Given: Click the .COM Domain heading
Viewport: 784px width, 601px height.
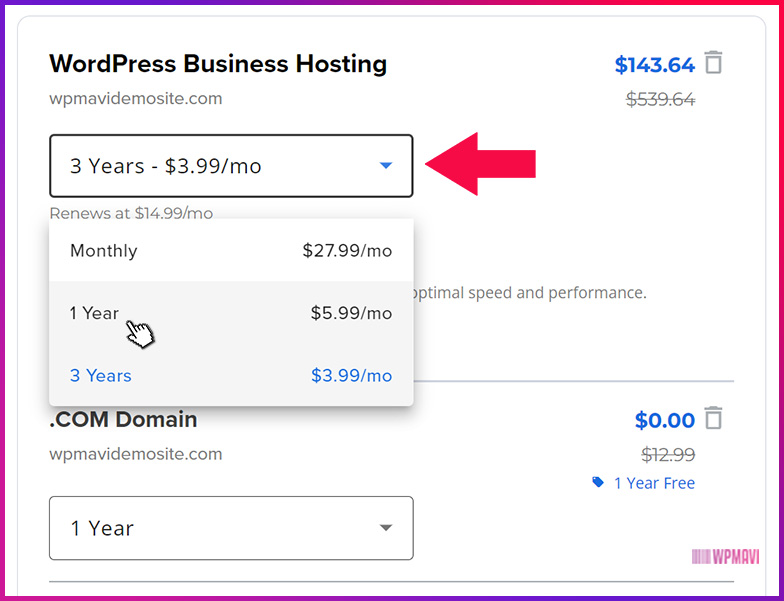Looking at the screenshot, I should (x=123, y=419).
